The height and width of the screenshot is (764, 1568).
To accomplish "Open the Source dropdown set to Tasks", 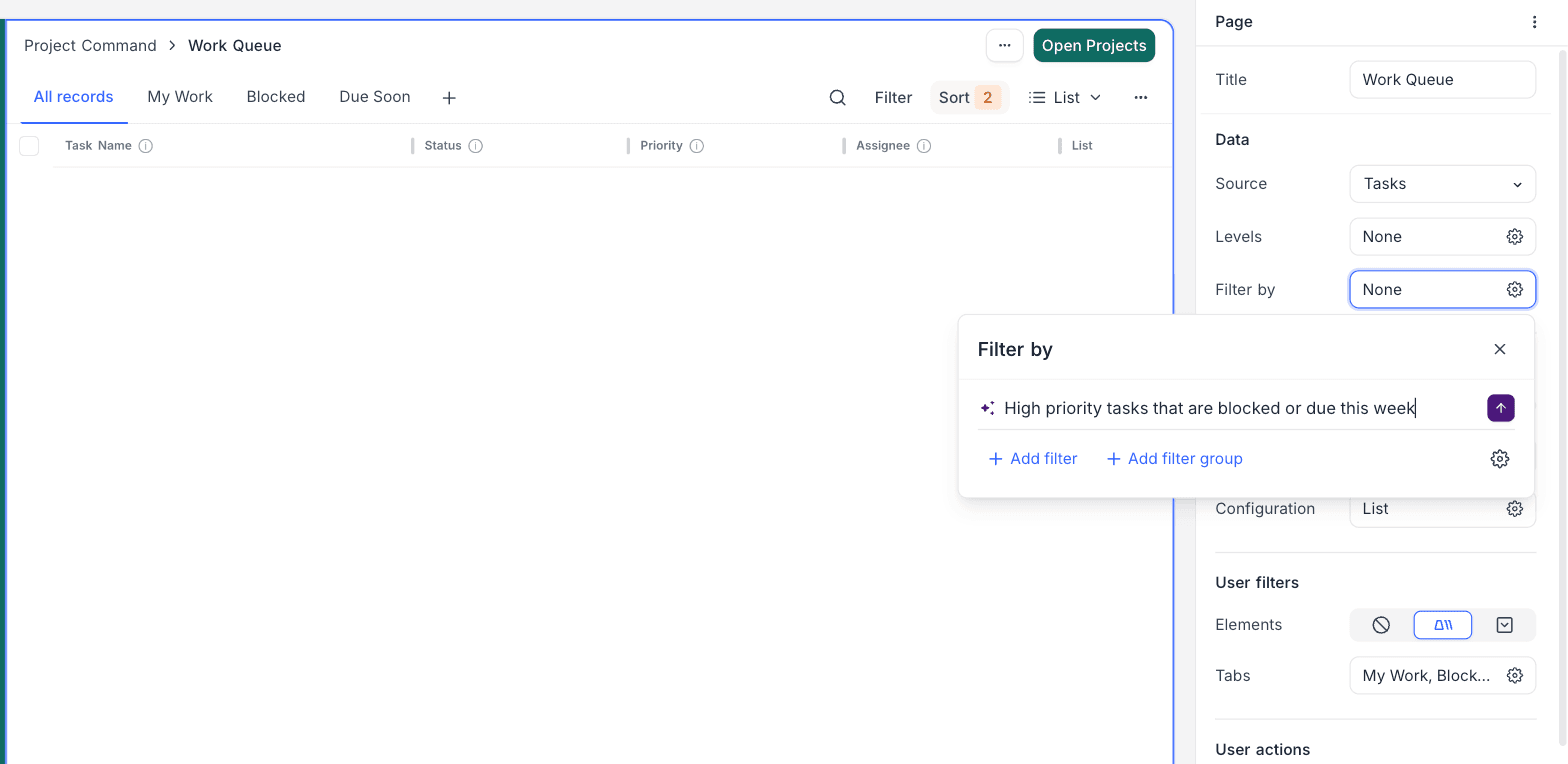I will point(1442,184).
